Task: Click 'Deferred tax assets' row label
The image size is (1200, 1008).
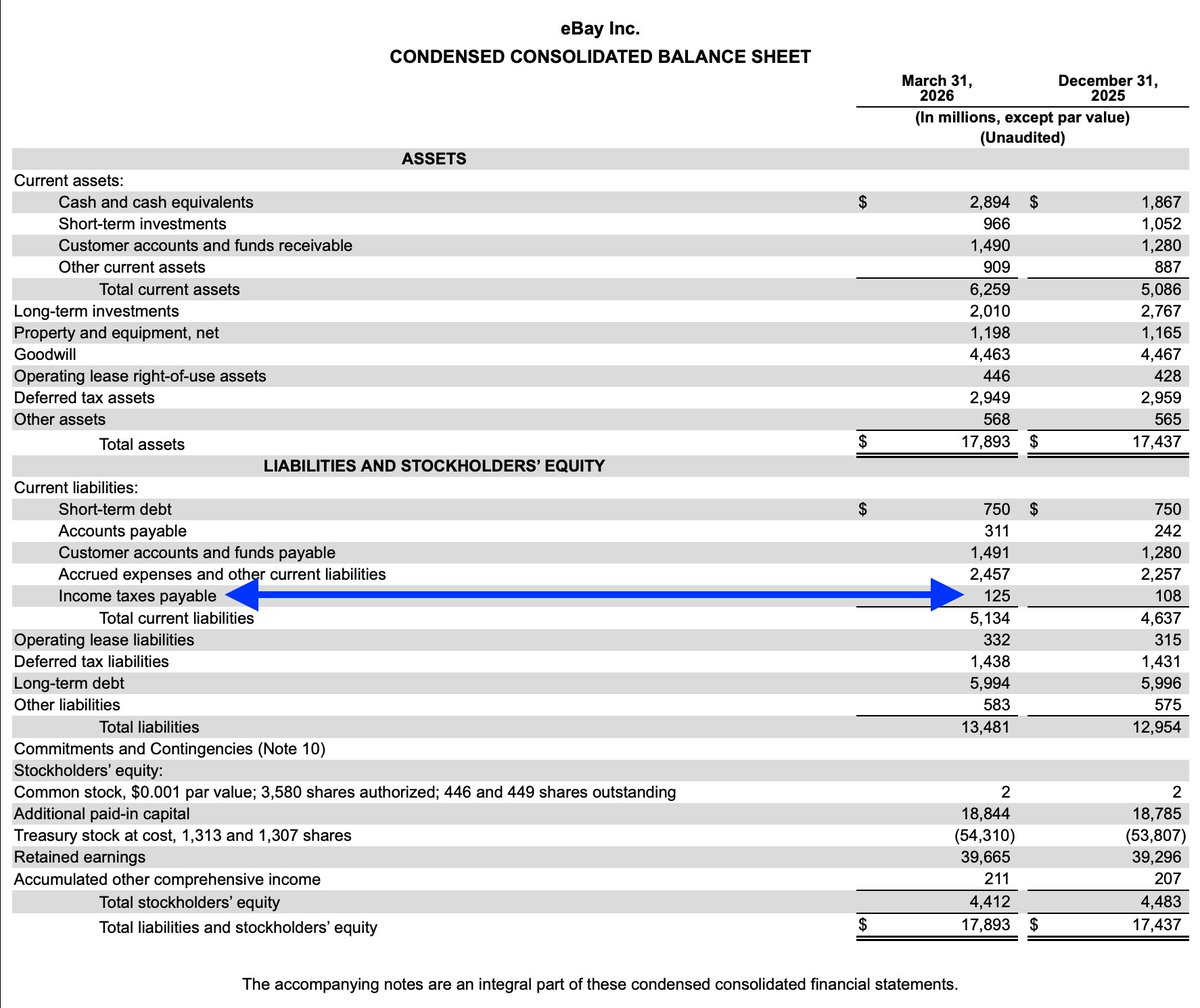Action: click(84, 398)
